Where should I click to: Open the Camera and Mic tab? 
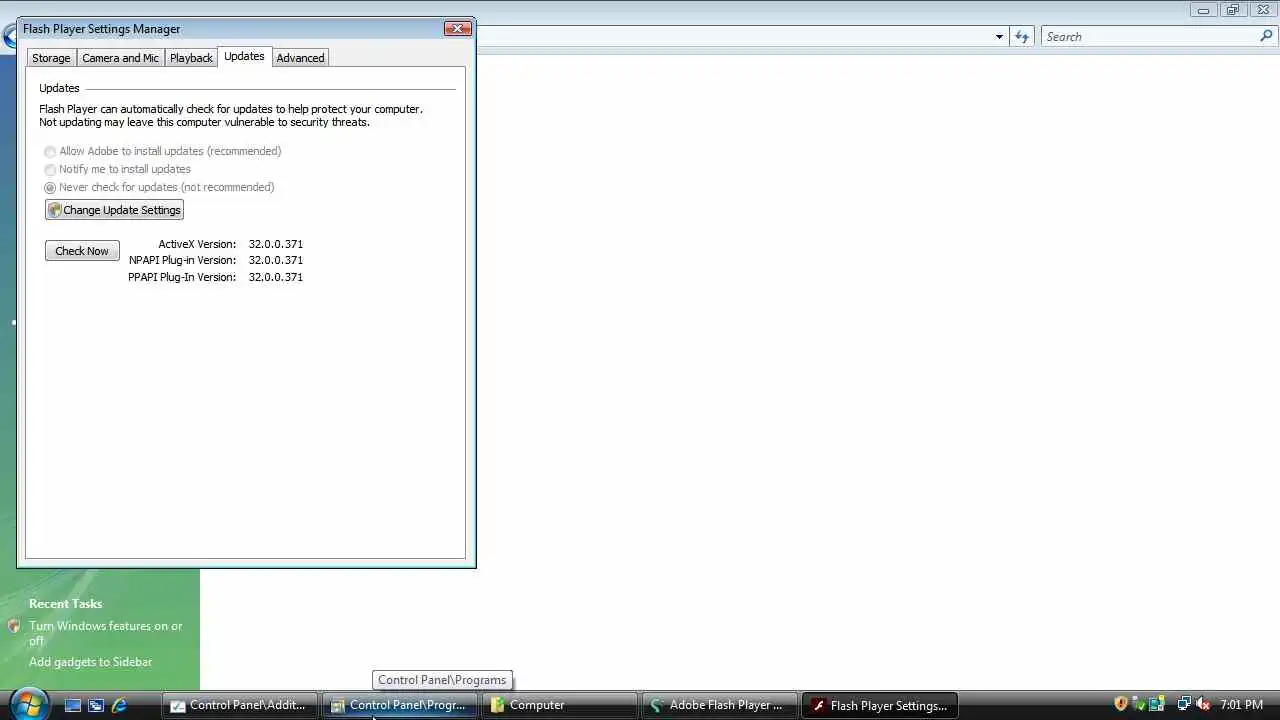120,58
